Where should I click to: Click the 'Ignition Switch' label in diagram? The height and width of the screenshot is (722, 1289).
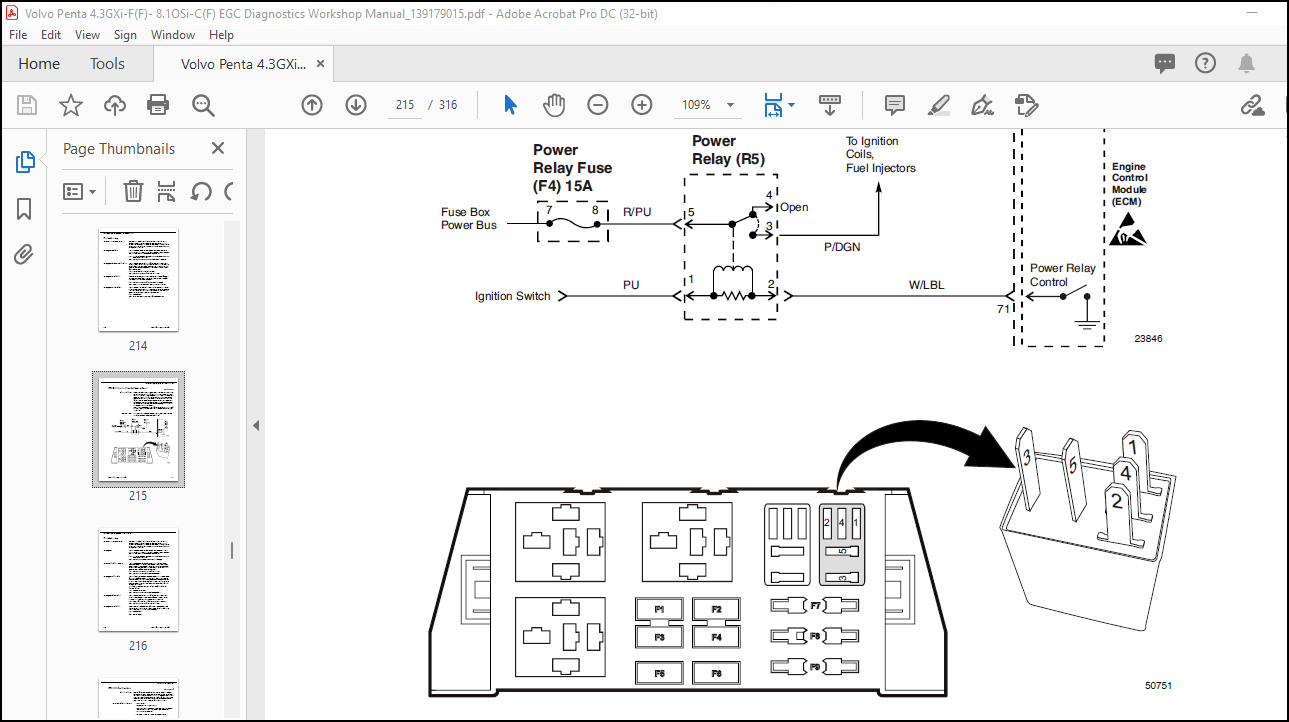tap(512, 296)
